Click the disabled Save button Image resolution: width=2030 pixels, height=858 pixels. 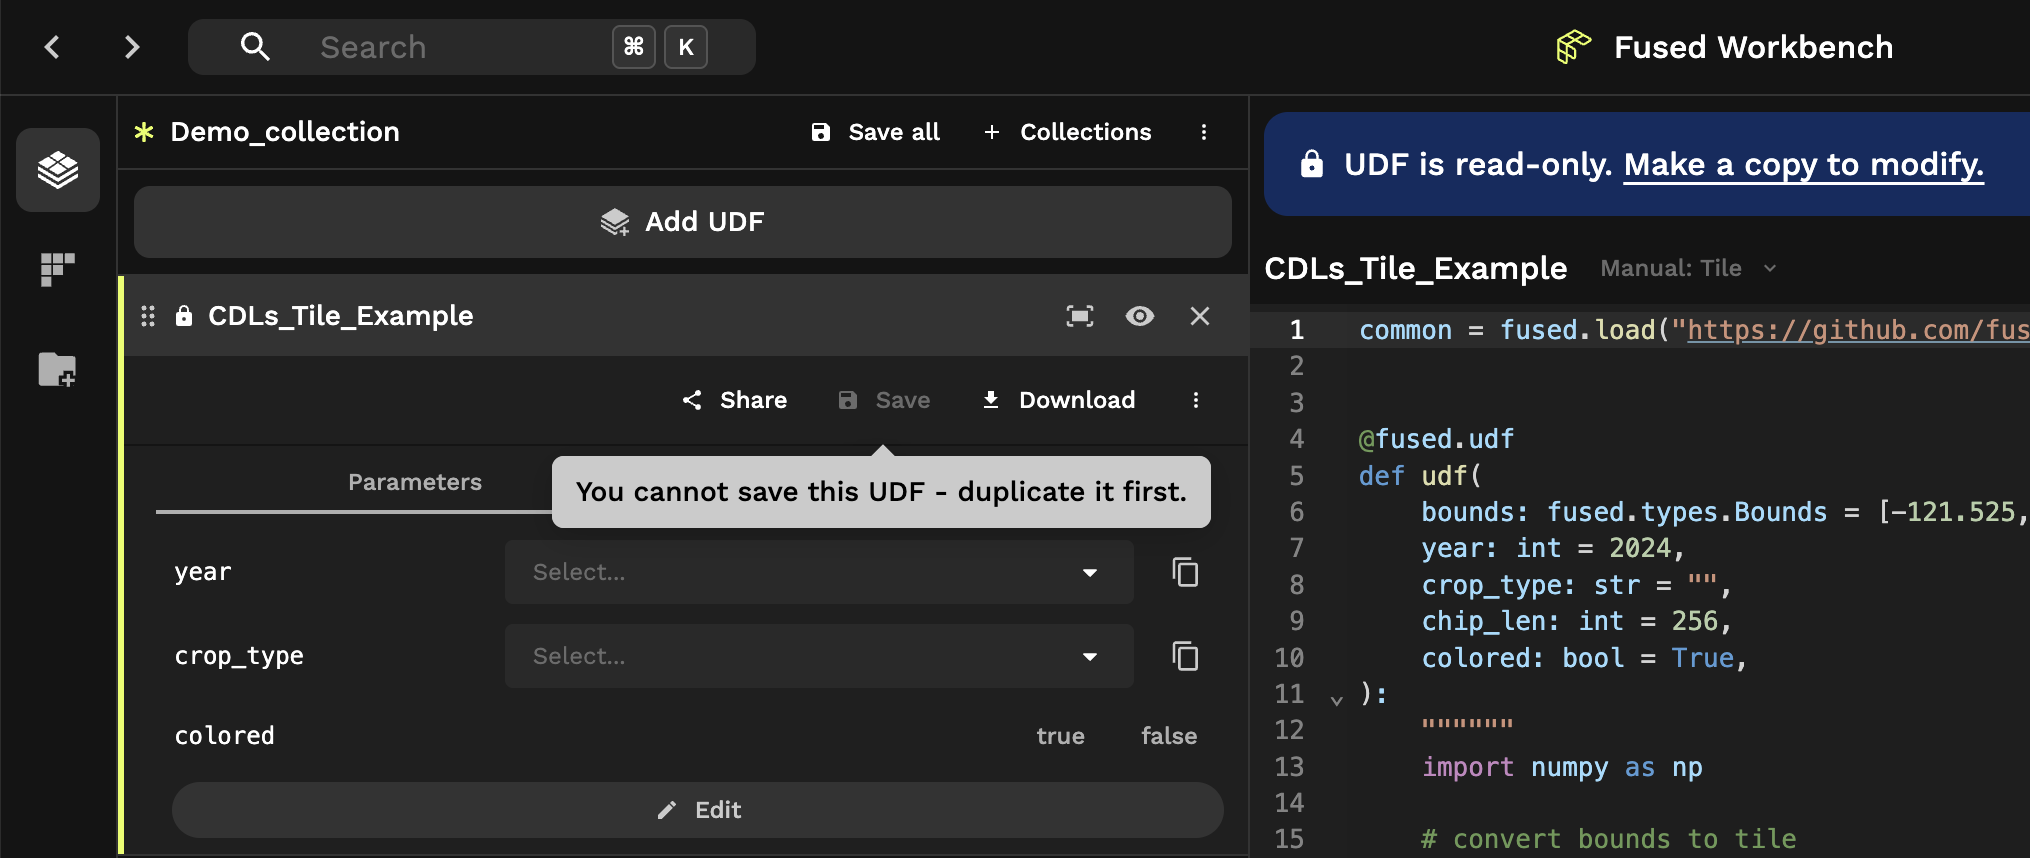click(x=884, y=400)
